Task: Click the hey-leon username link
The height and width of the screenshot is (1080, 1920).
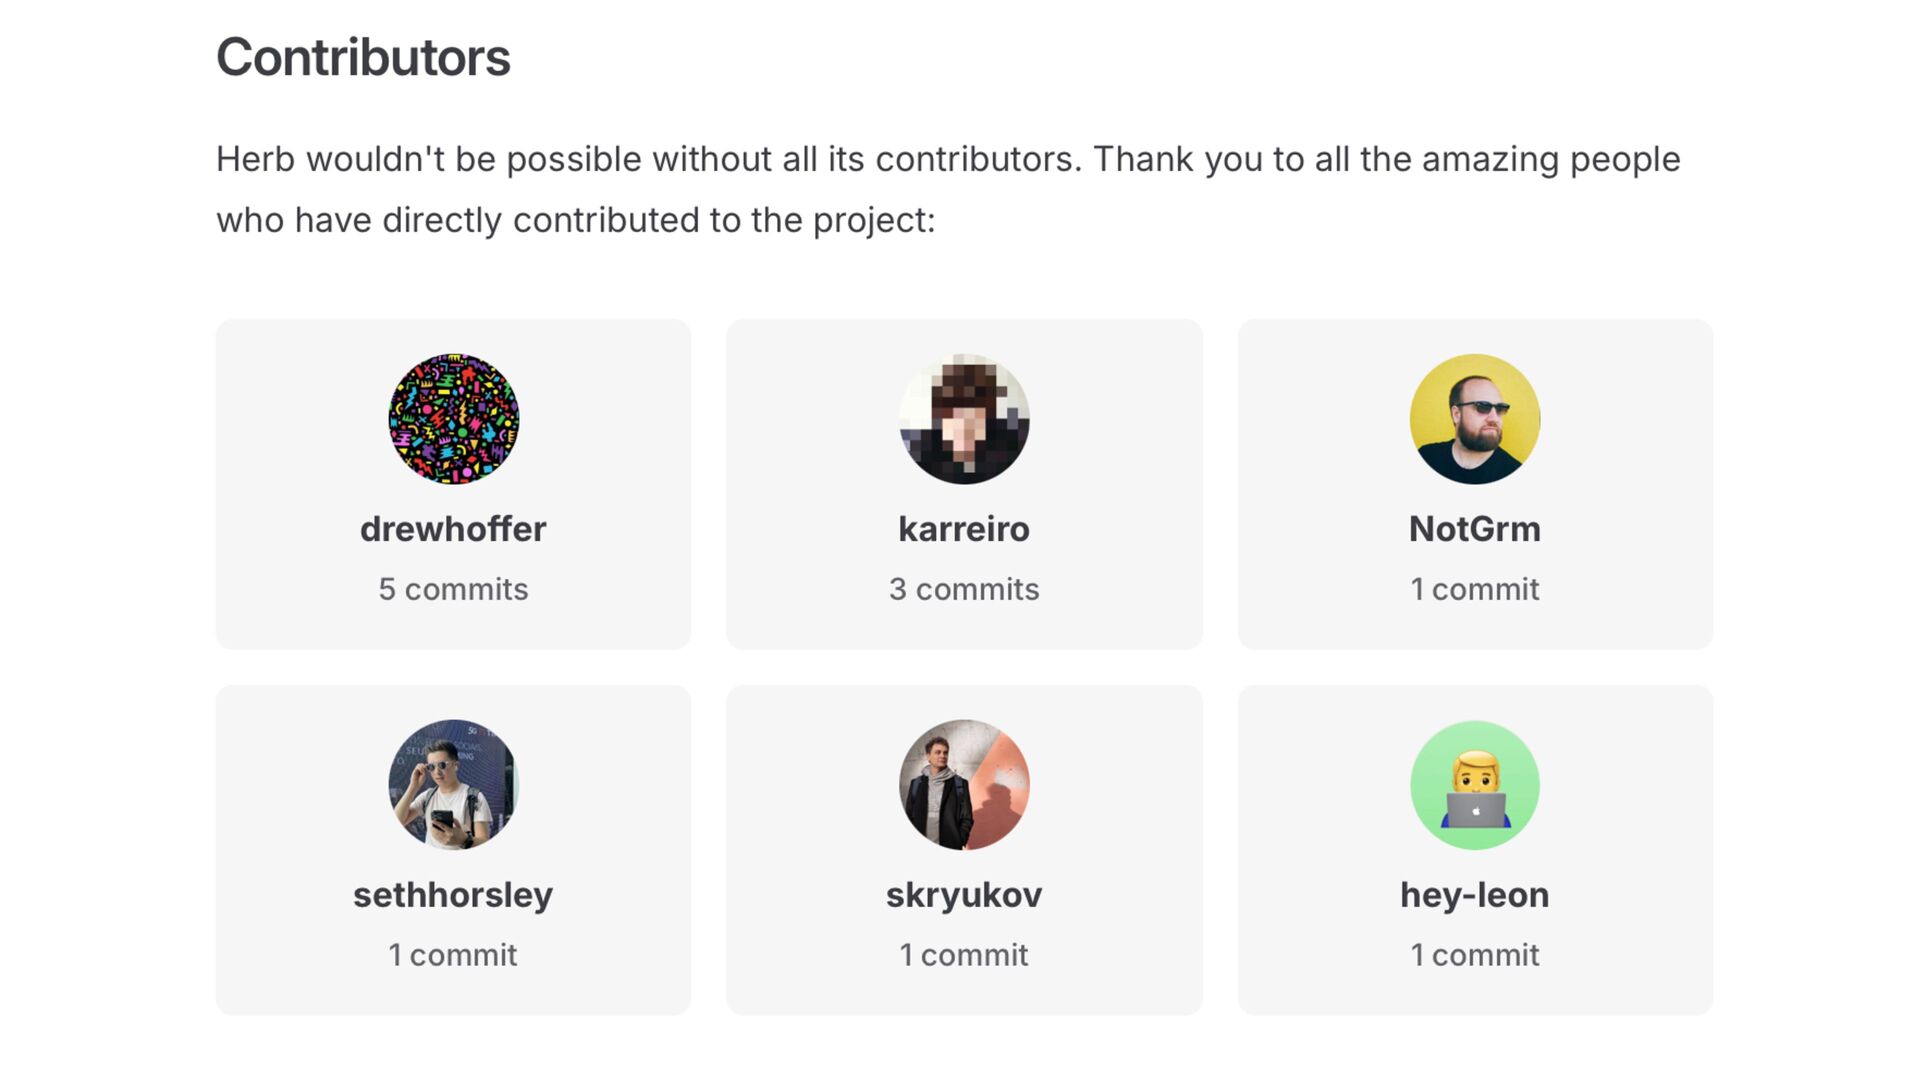Action: coord(1475,895)
